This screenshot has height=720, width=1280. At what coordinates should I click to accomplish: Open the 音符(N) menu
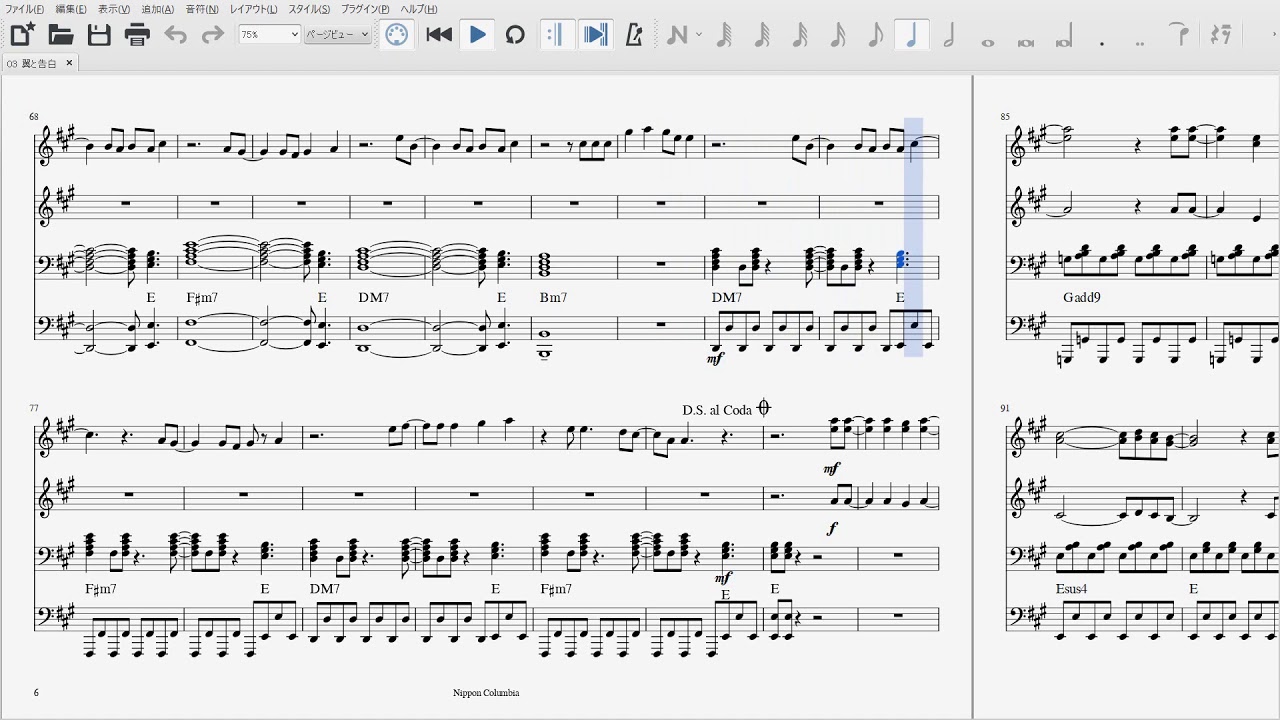tap(201, 9)
